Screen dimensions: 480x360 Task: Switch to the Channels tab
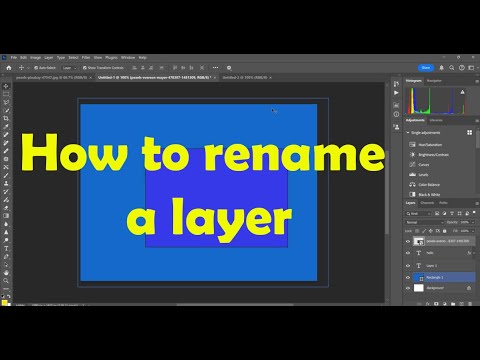pos(427,203)
